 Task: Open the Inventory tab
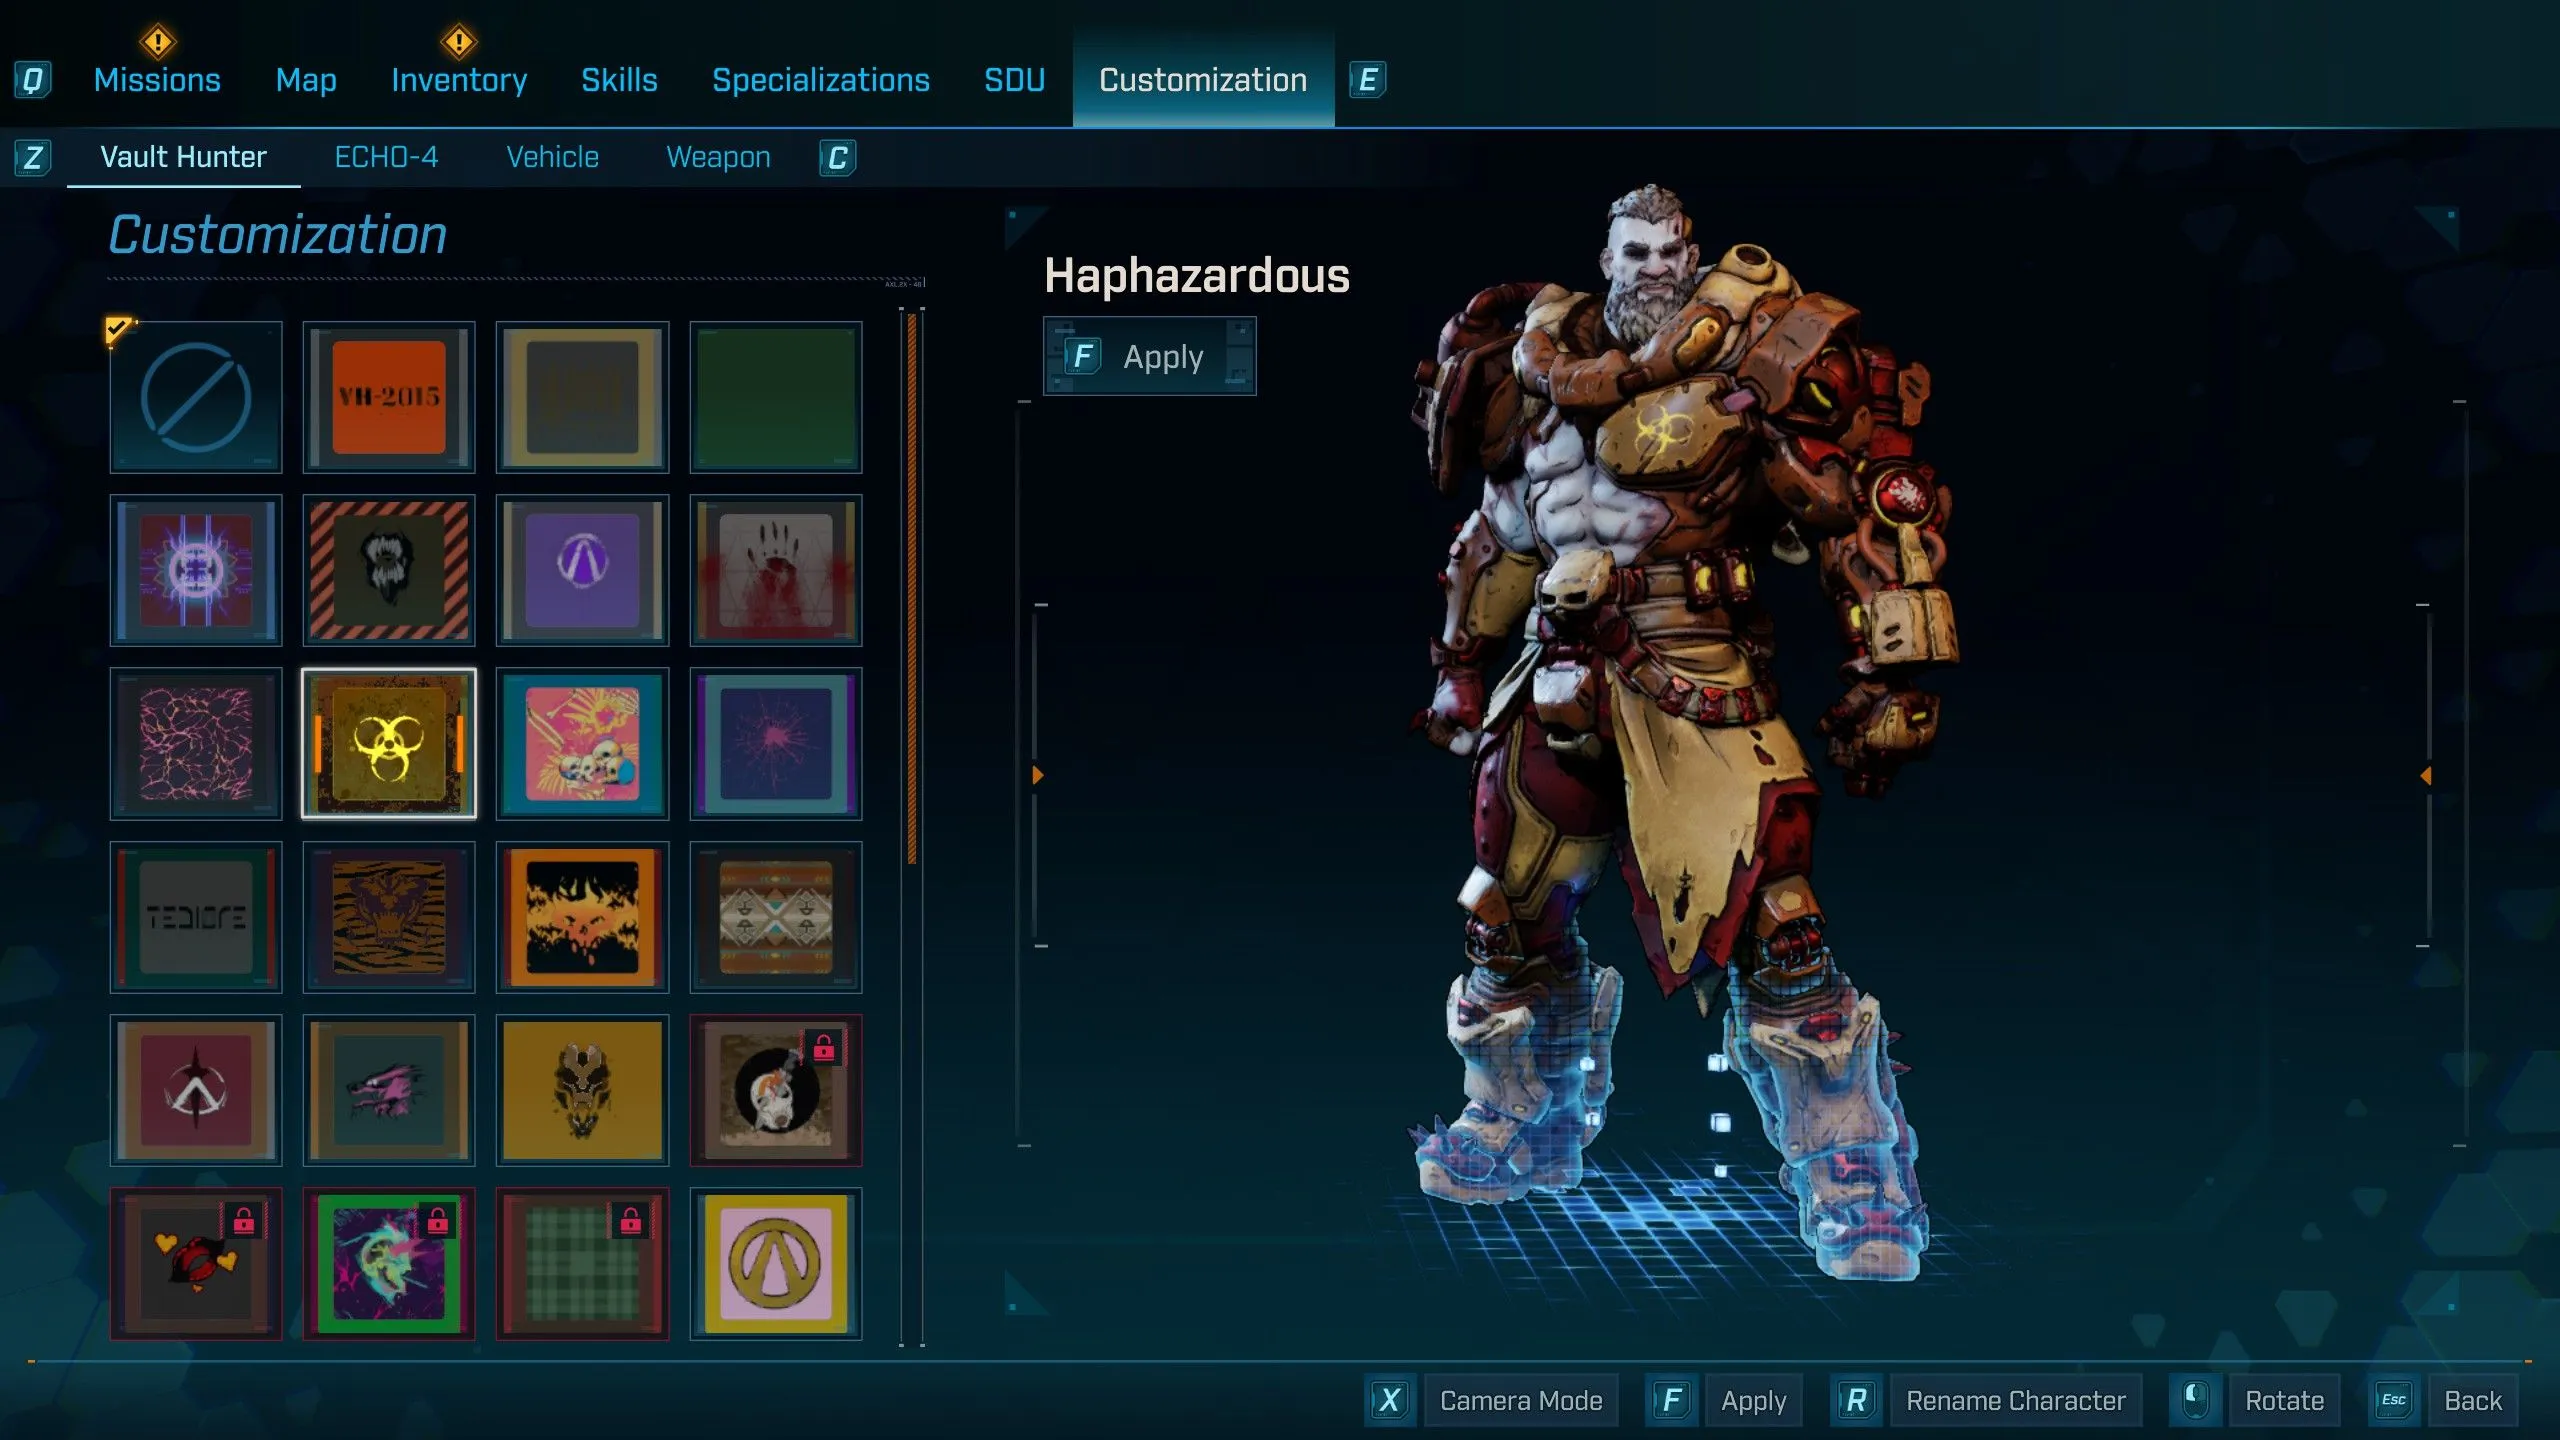point(459,80)
